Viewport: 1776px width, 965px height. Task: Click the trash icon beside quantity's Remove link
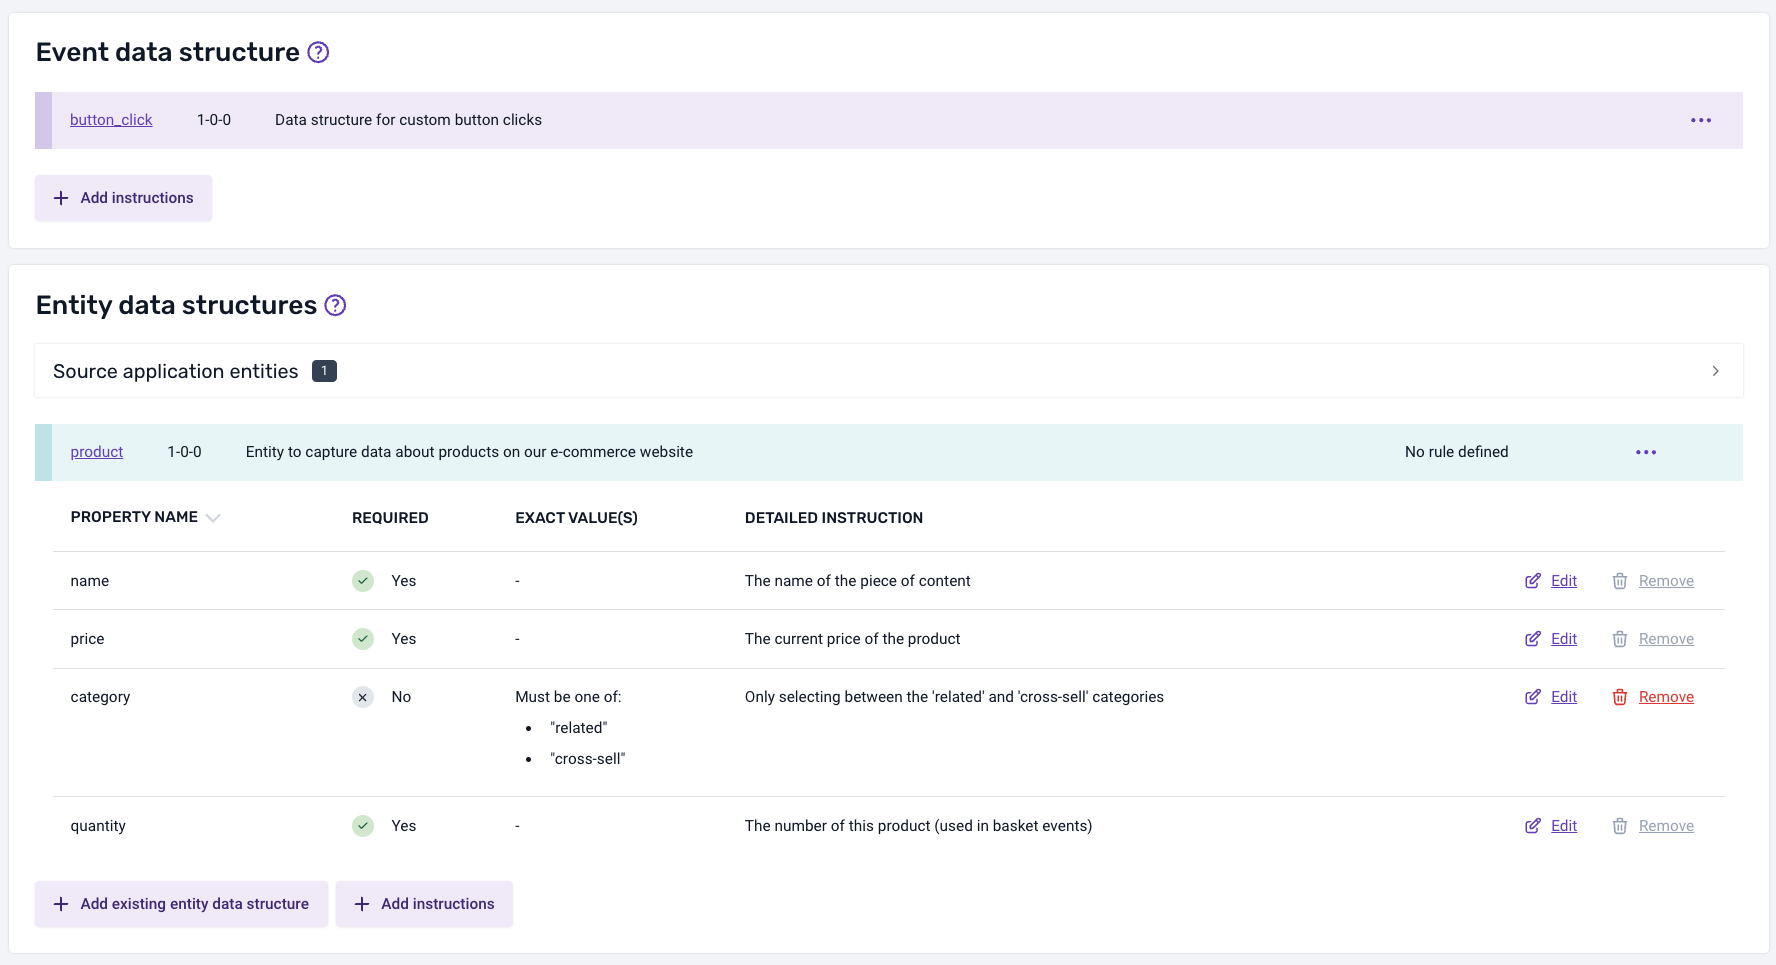pyautogui.click(x=1620, y=826)
